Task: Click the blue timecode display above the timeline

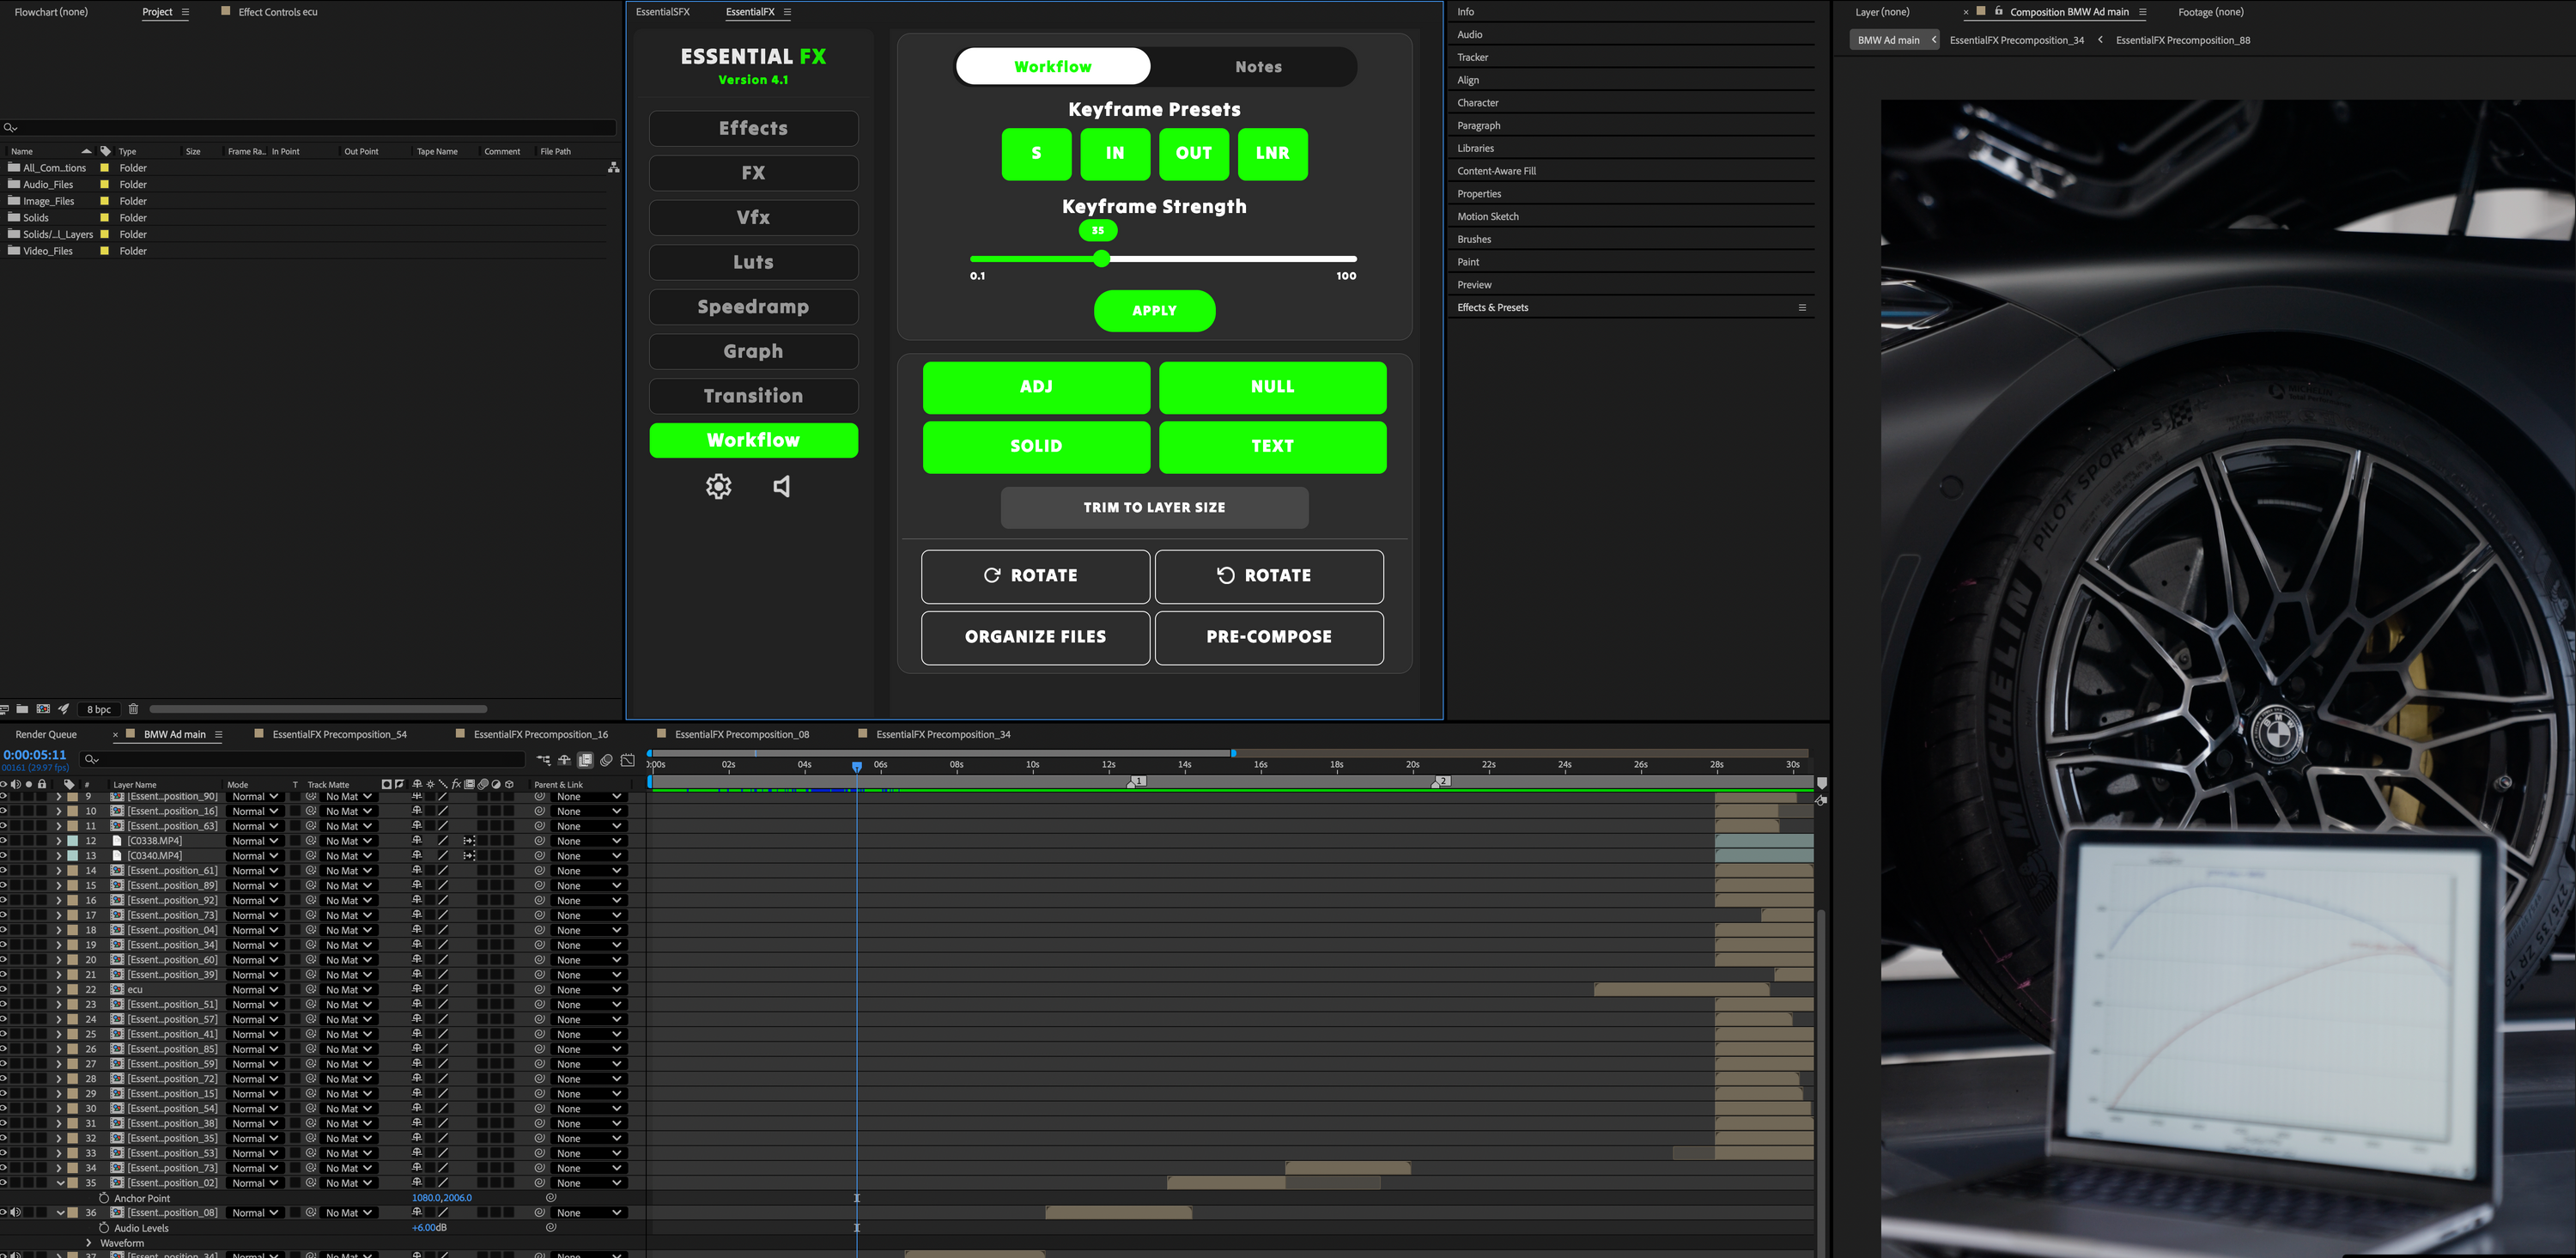Action: coord(36,754)
